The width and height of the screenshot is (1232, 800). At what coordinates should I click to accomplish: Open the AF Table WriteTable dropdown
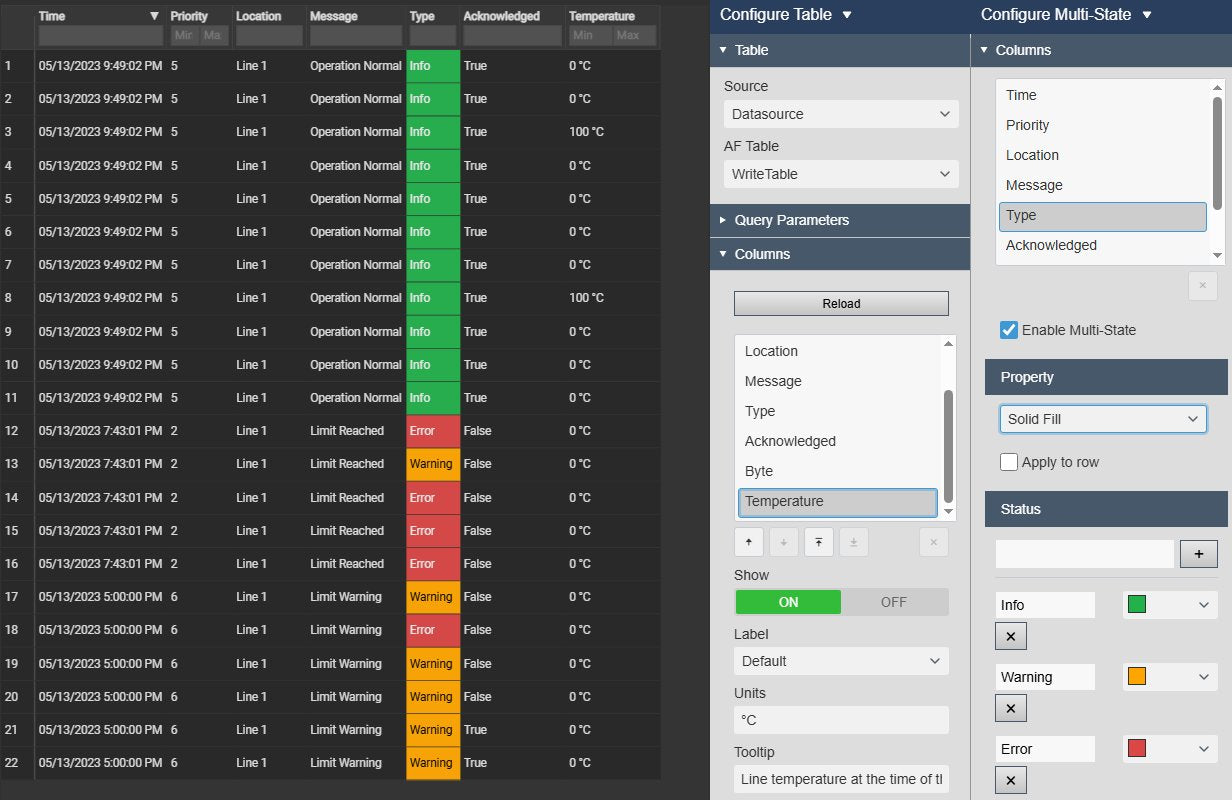(841, 174)
